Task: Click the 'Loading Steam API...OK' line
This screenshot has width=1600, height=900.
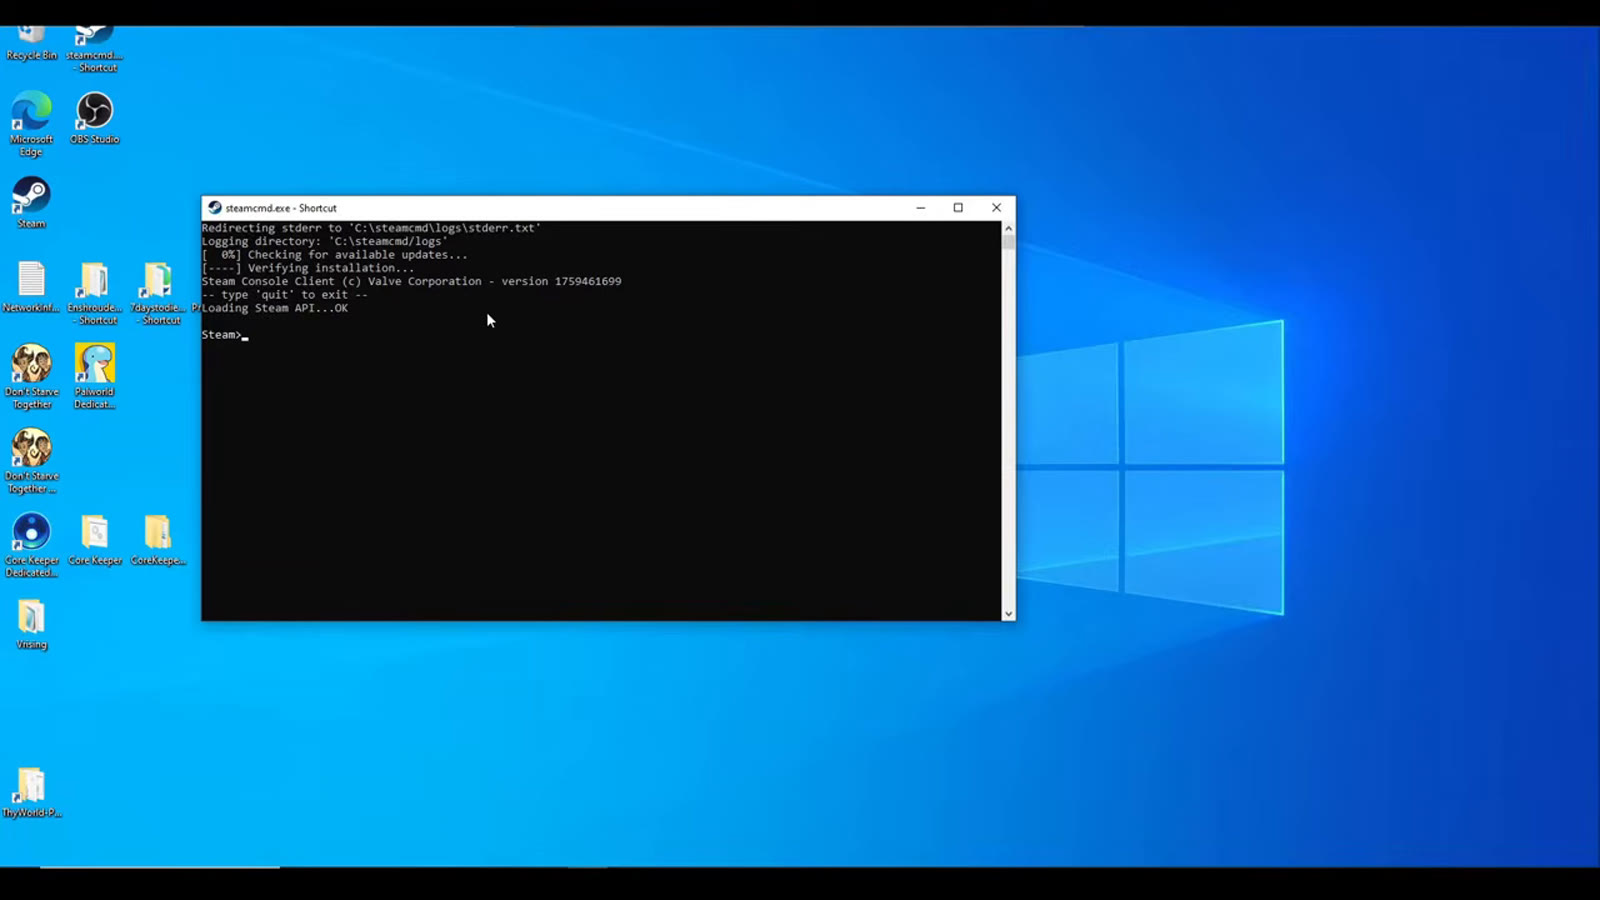Action: point(275,308)
